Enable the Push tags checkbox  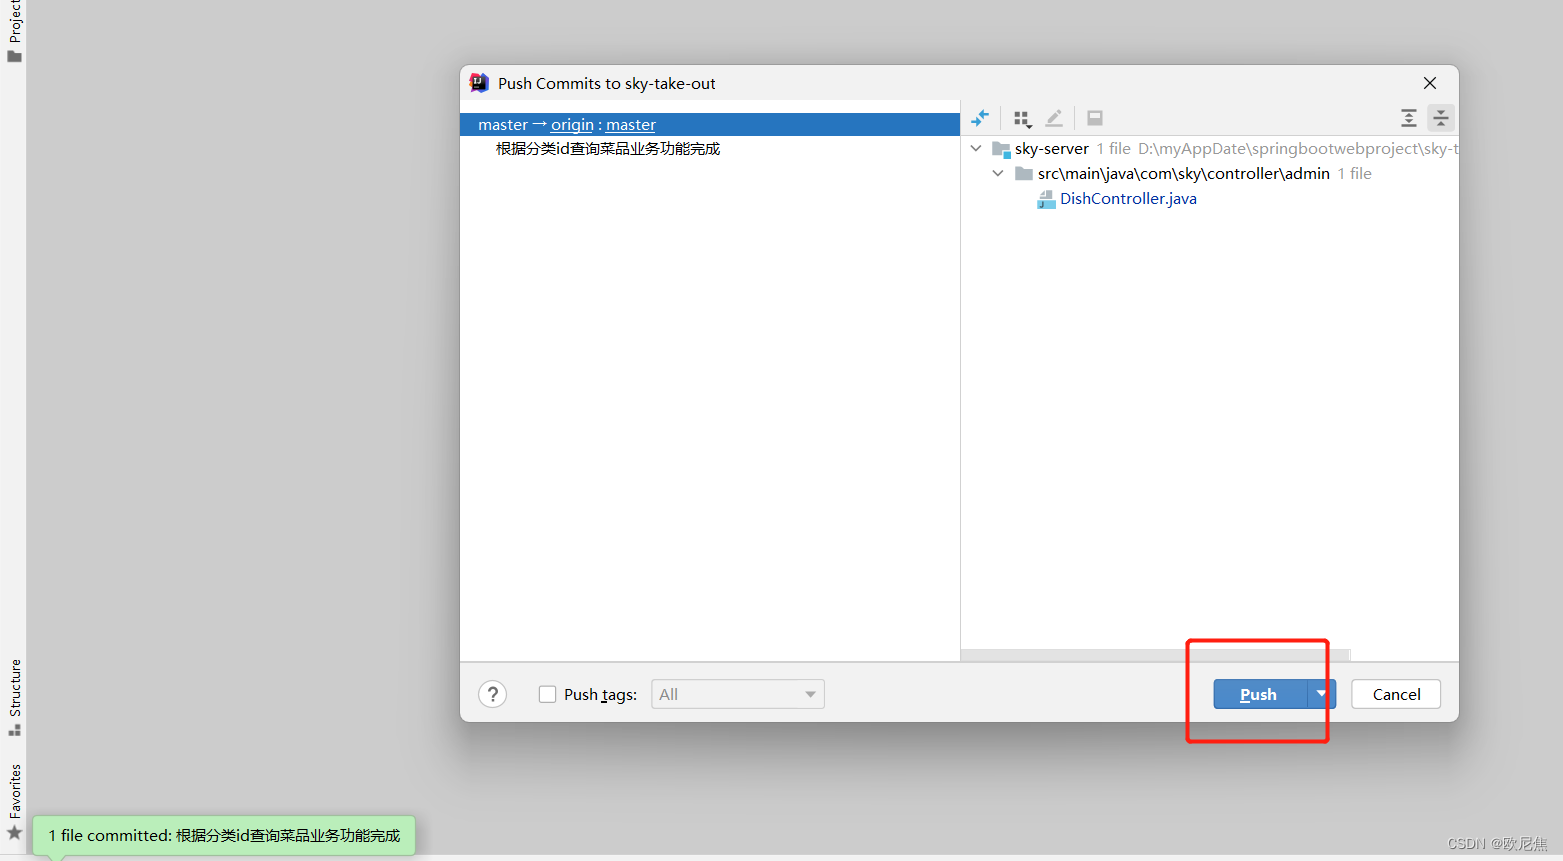pos(547,694)
